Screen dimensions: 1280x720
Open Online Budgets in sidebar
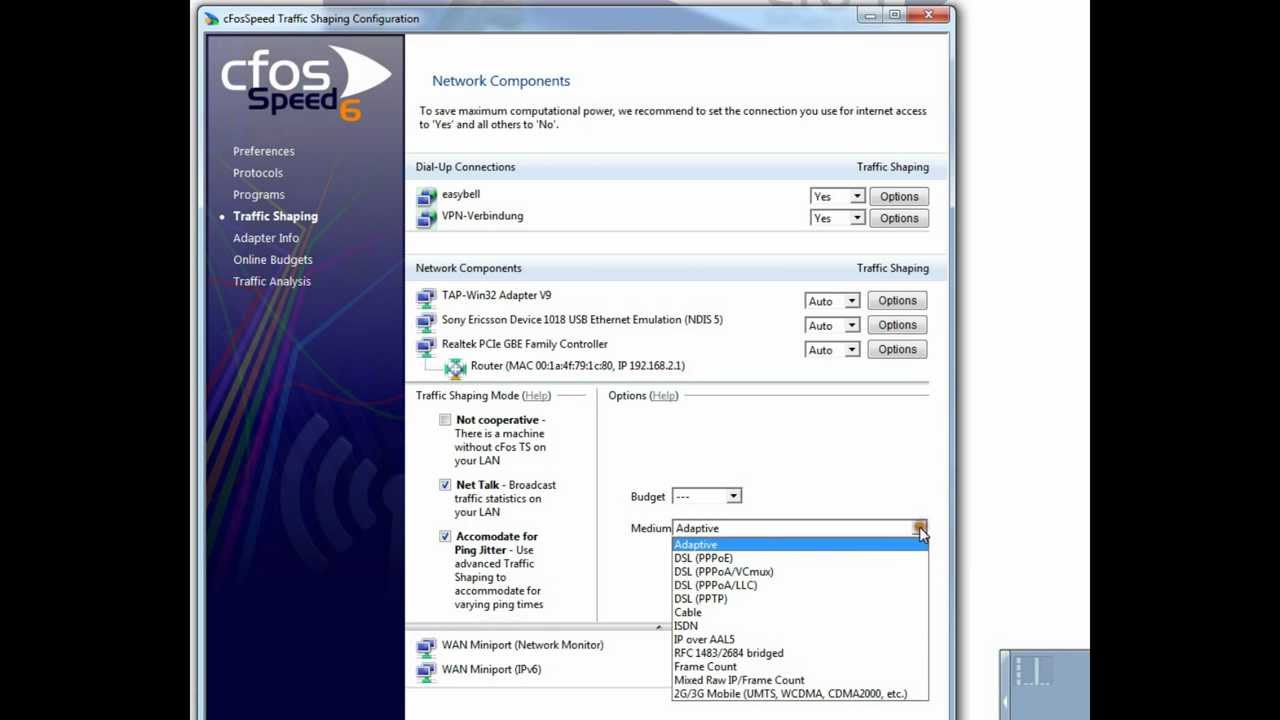273,260
